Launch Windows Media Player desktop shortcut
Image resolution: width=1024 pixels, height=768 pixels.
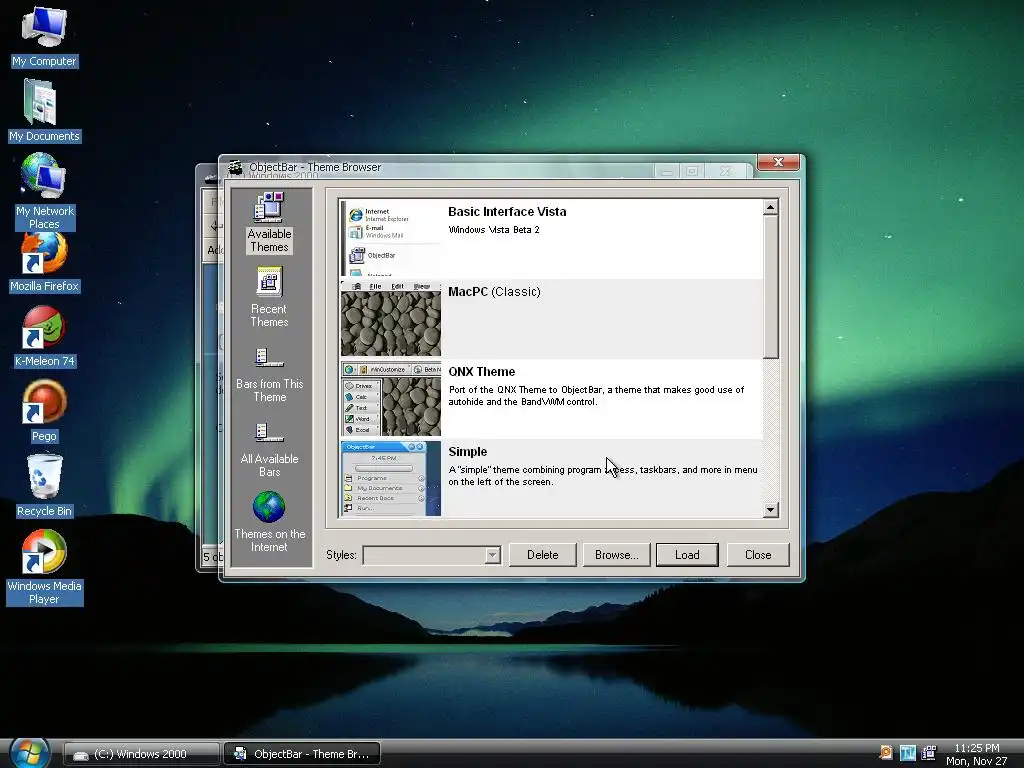[x=44, y=567]
